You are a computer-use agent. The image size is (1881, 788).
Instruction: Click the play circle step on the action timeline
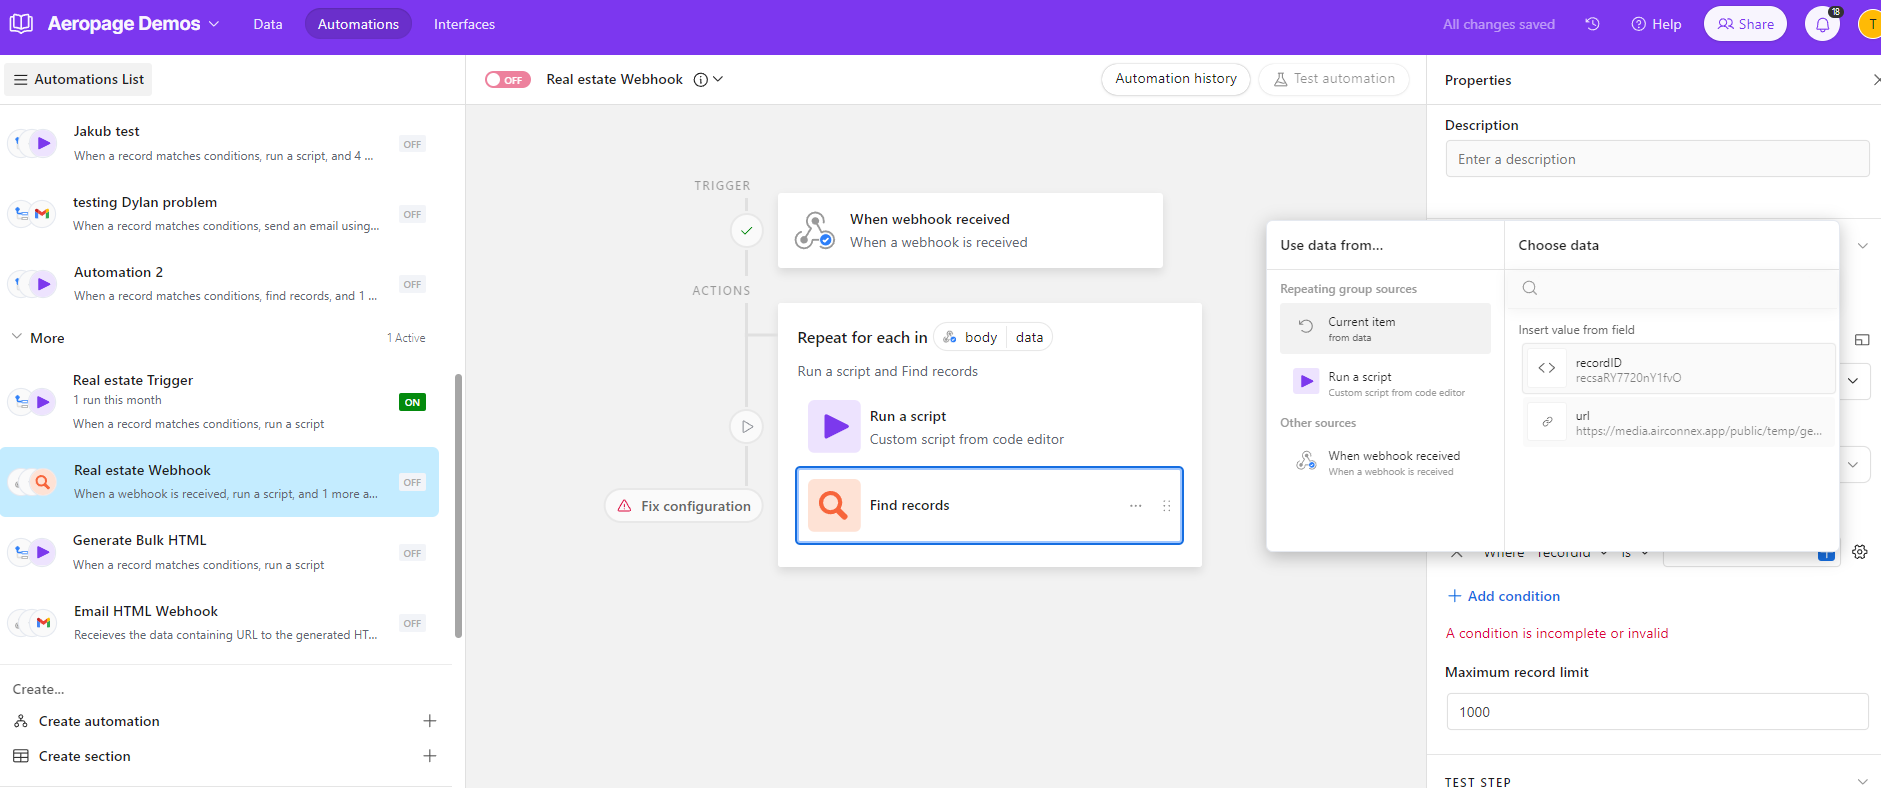tap(746, 427)
